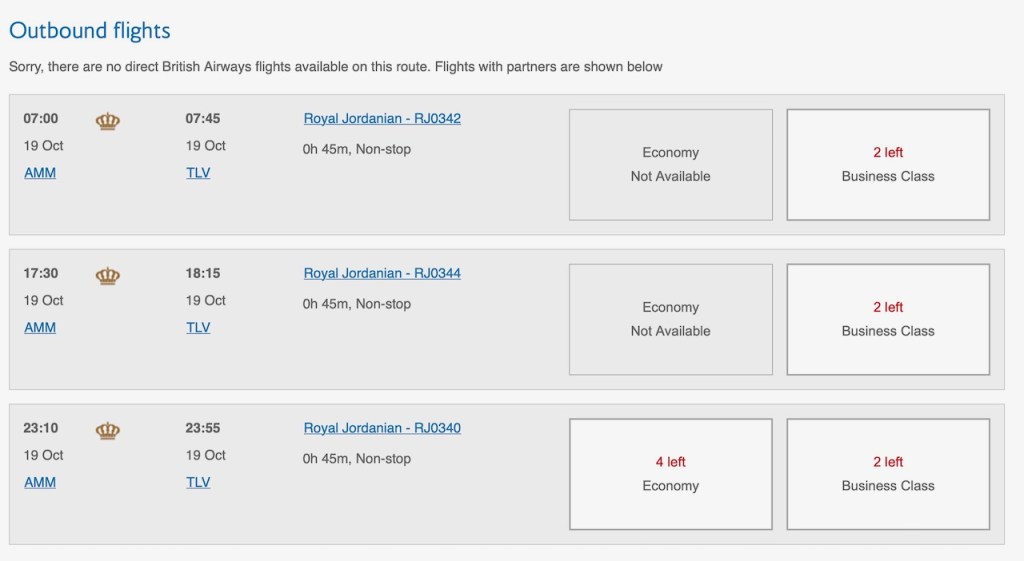Select Business Class on flight RJ0342

pyautogui.click(x=888, y=165)
